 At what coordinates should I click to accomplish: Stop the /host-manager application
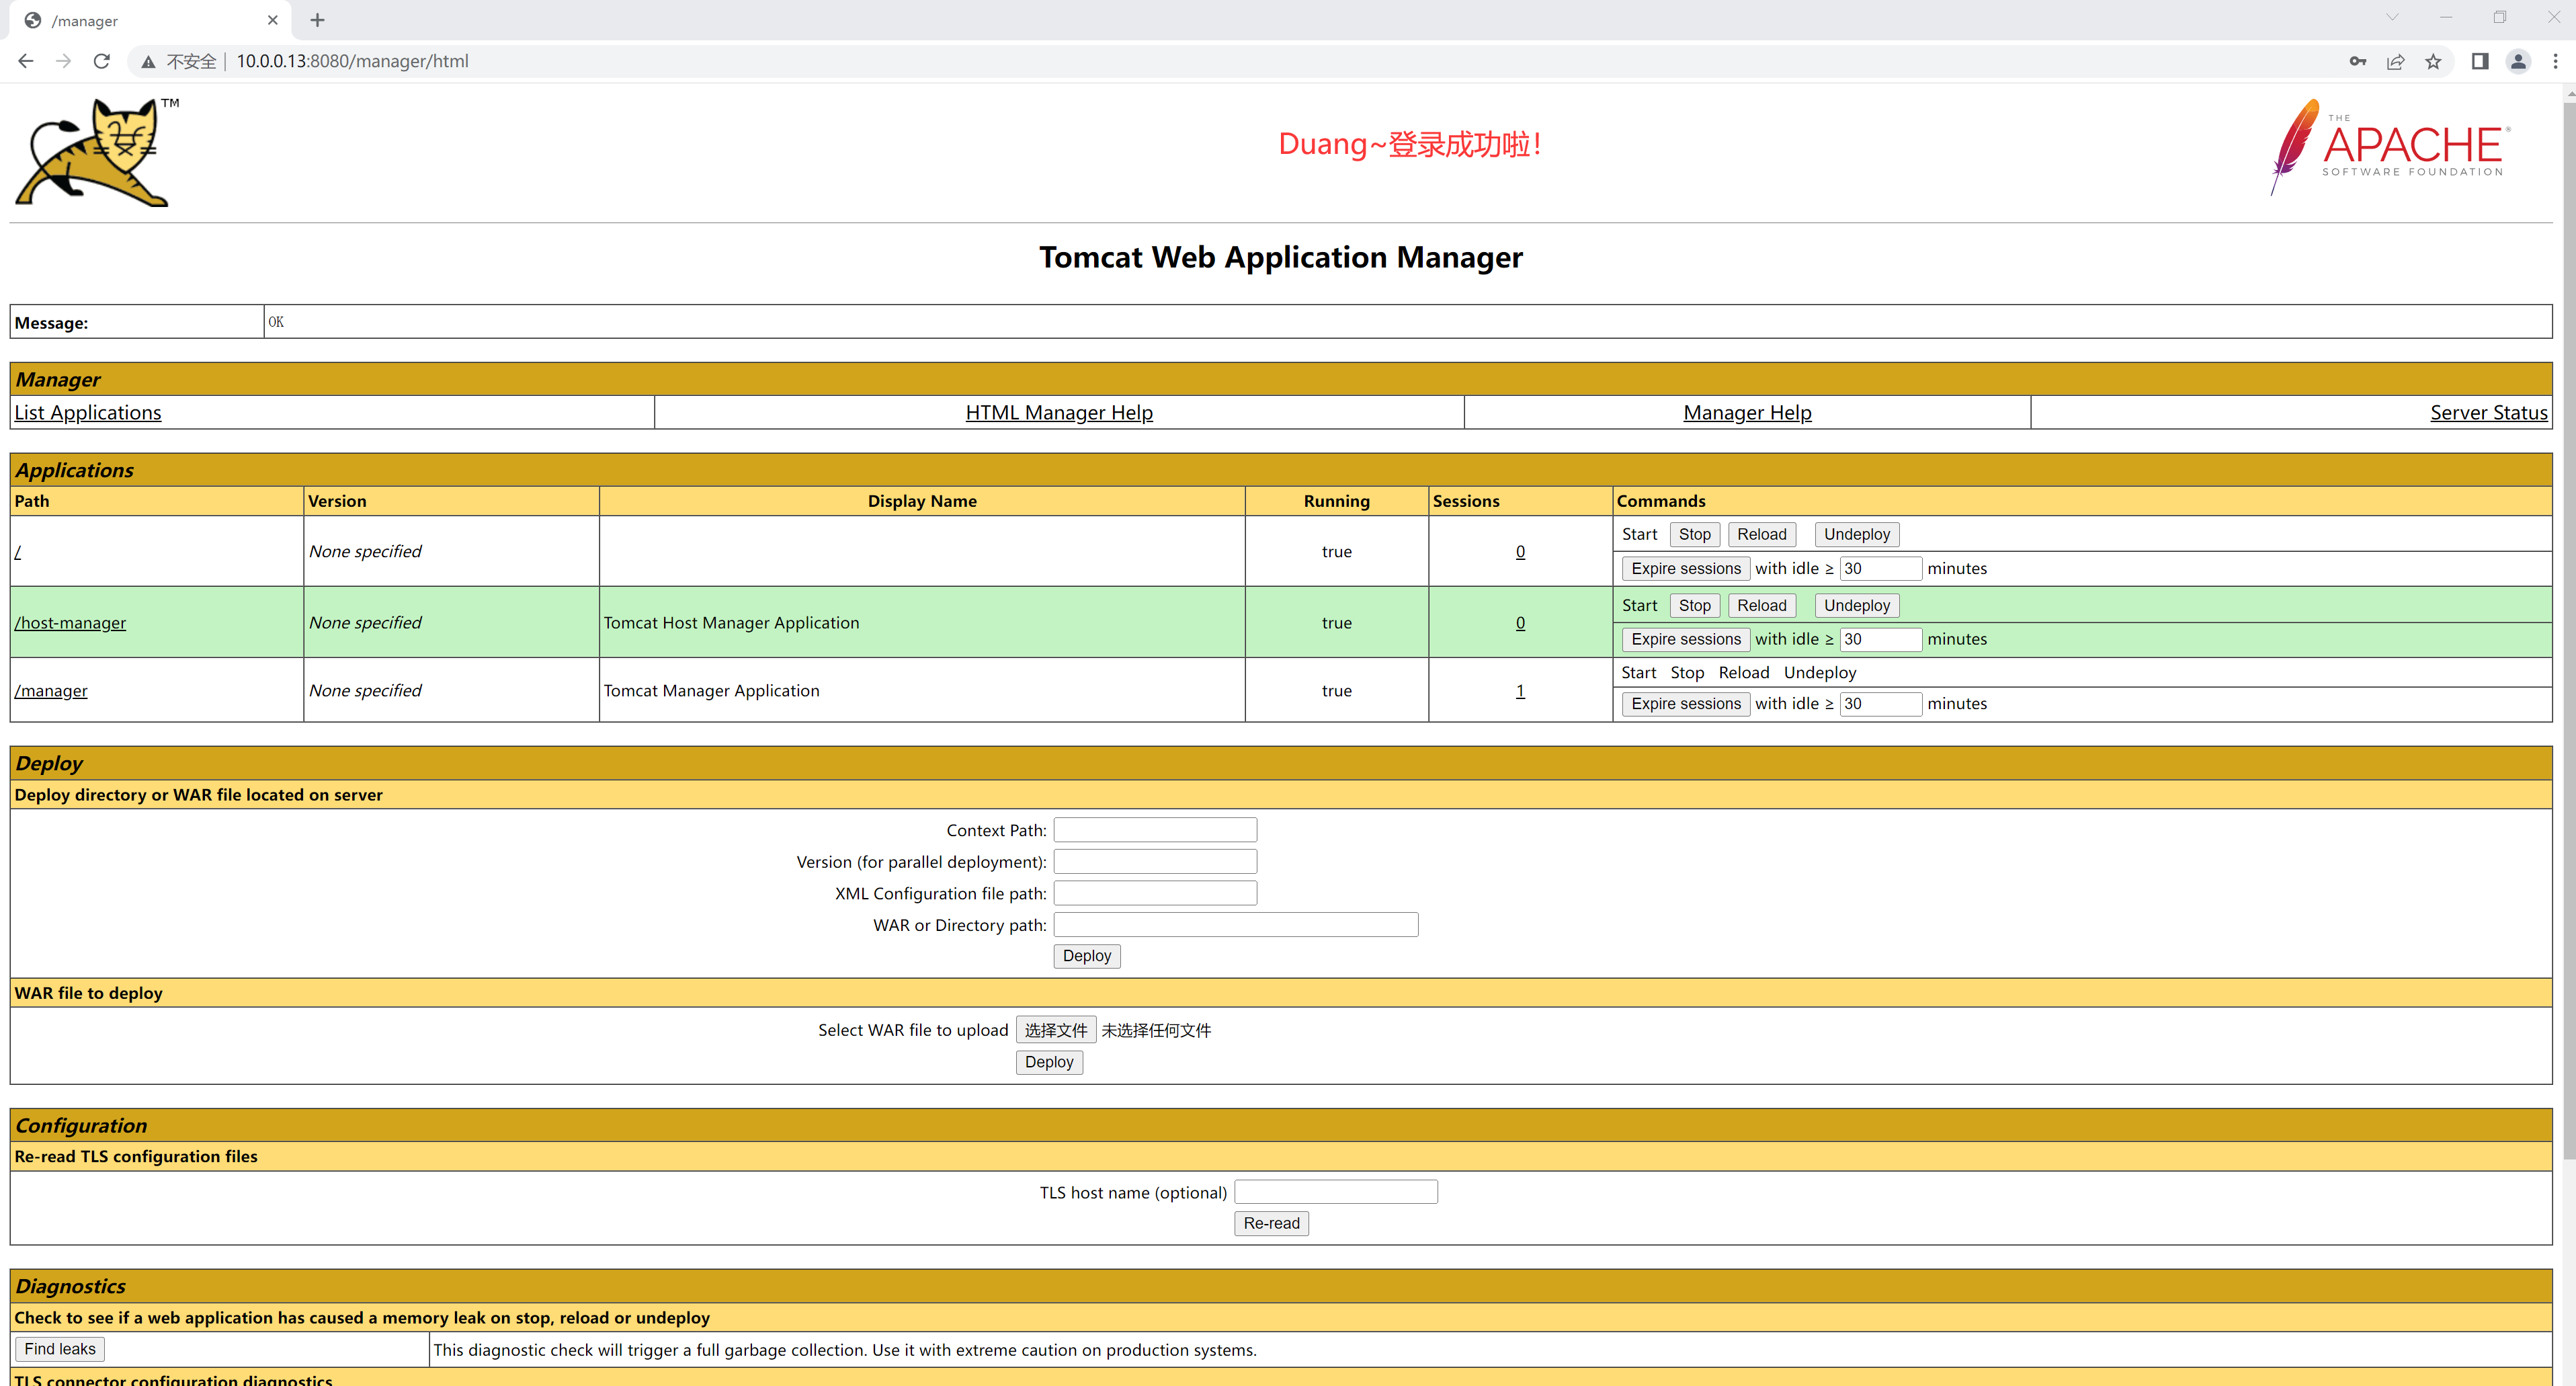click(1694, 605)
